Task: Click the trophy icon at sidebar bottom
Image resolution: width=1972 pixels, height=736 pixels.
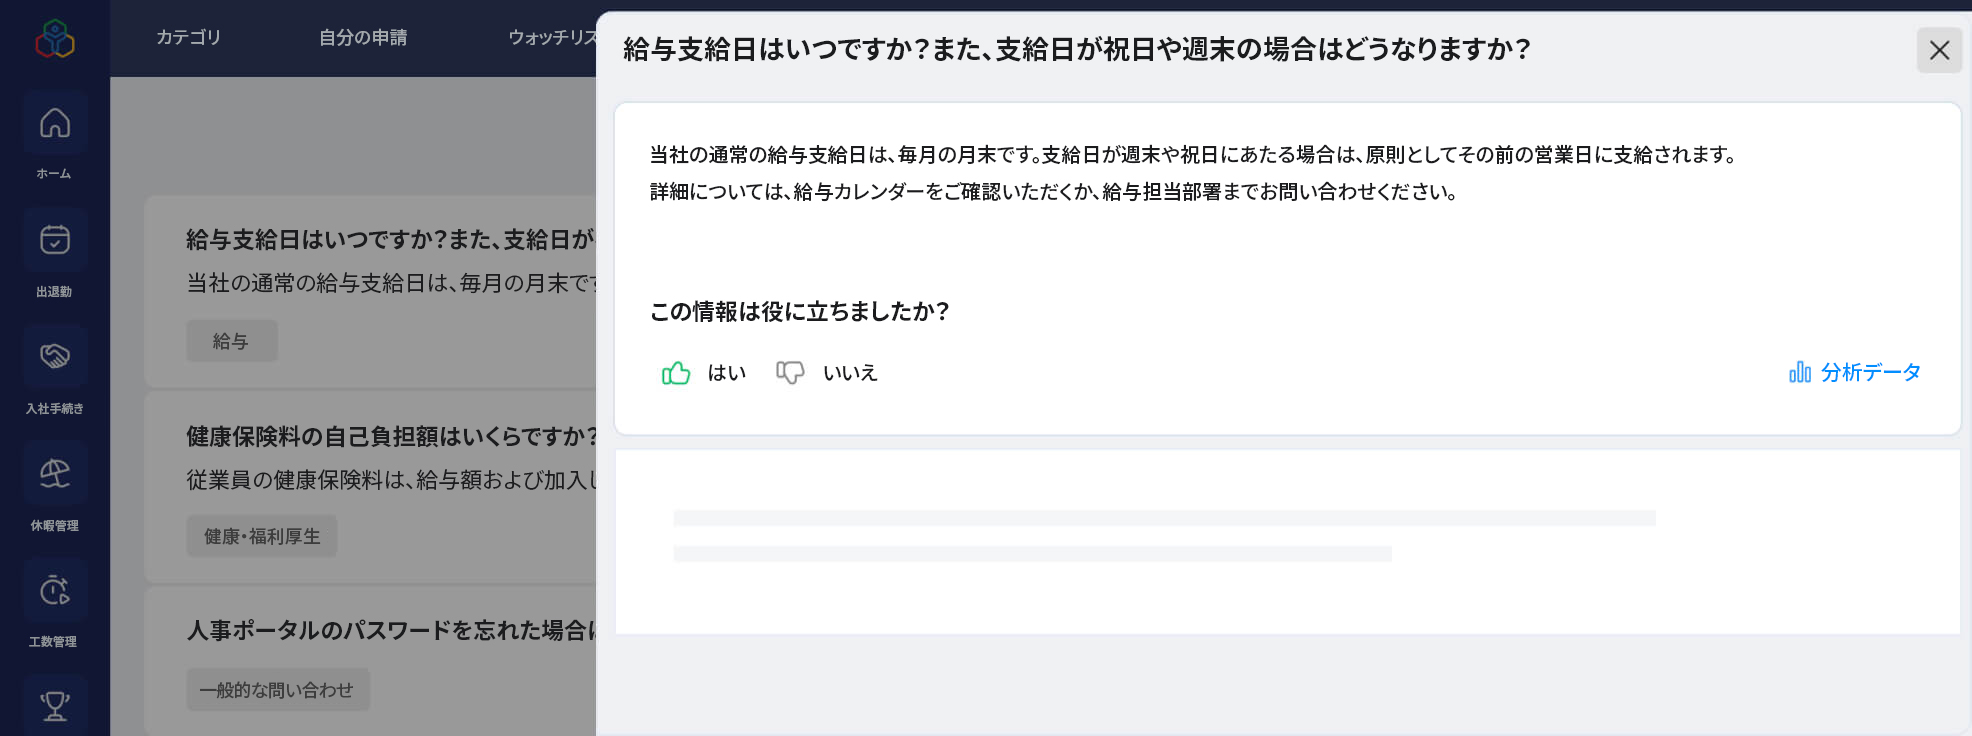Action: (x=55, y=706)
